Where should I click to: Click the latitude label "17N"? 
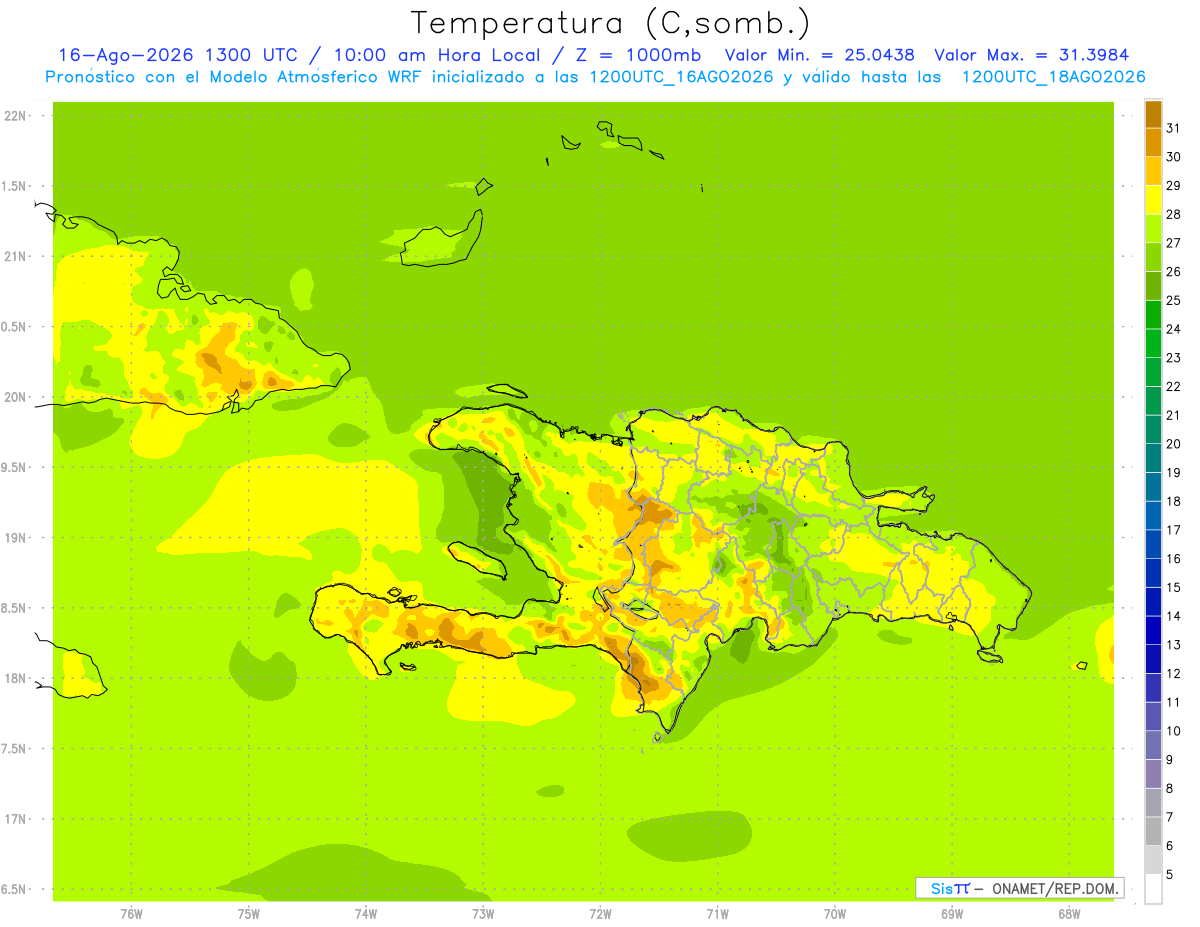tap(16, 819)
